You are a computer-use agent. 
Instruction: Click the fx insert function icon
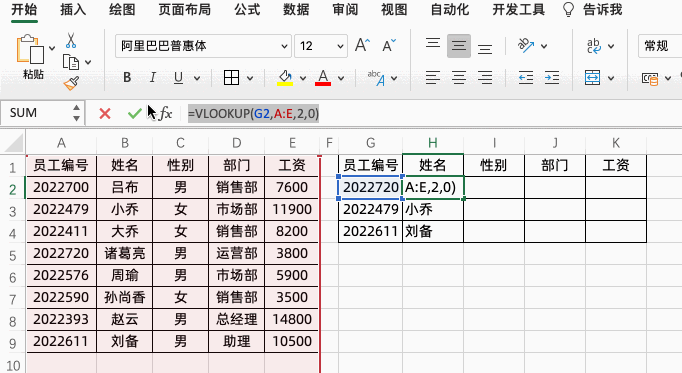point(165,113)
